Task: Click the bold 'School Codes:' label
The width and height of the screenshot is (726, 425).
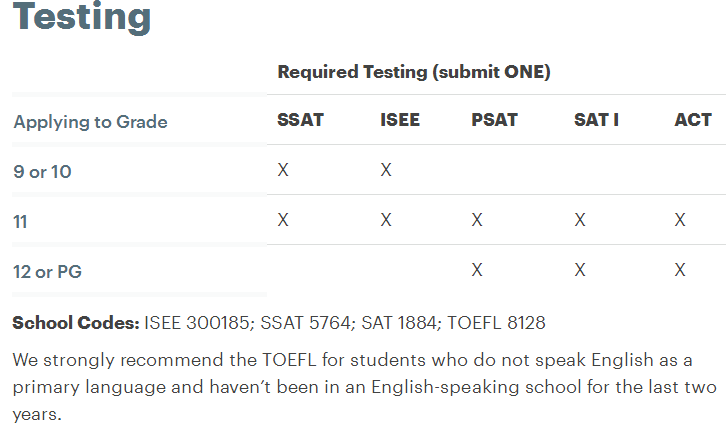Action: [75, 323]
